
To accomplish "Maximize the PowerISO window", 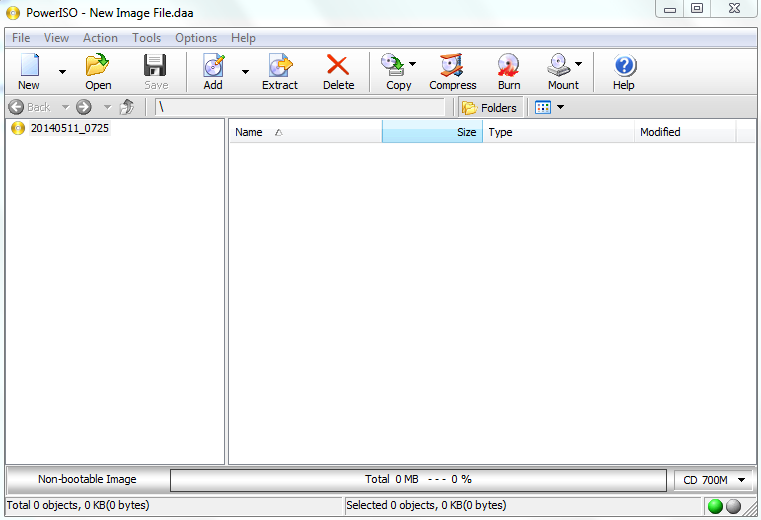I will pyautogui.click(x=697, y=9).
